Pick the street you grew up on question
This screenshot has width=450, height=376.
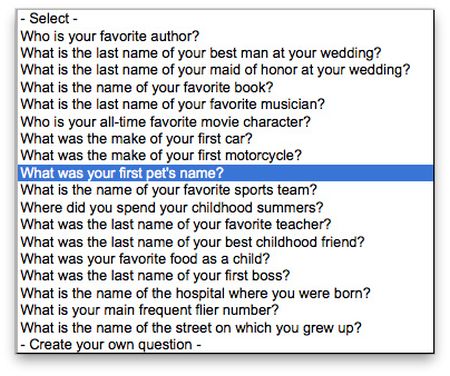[225, 327]
